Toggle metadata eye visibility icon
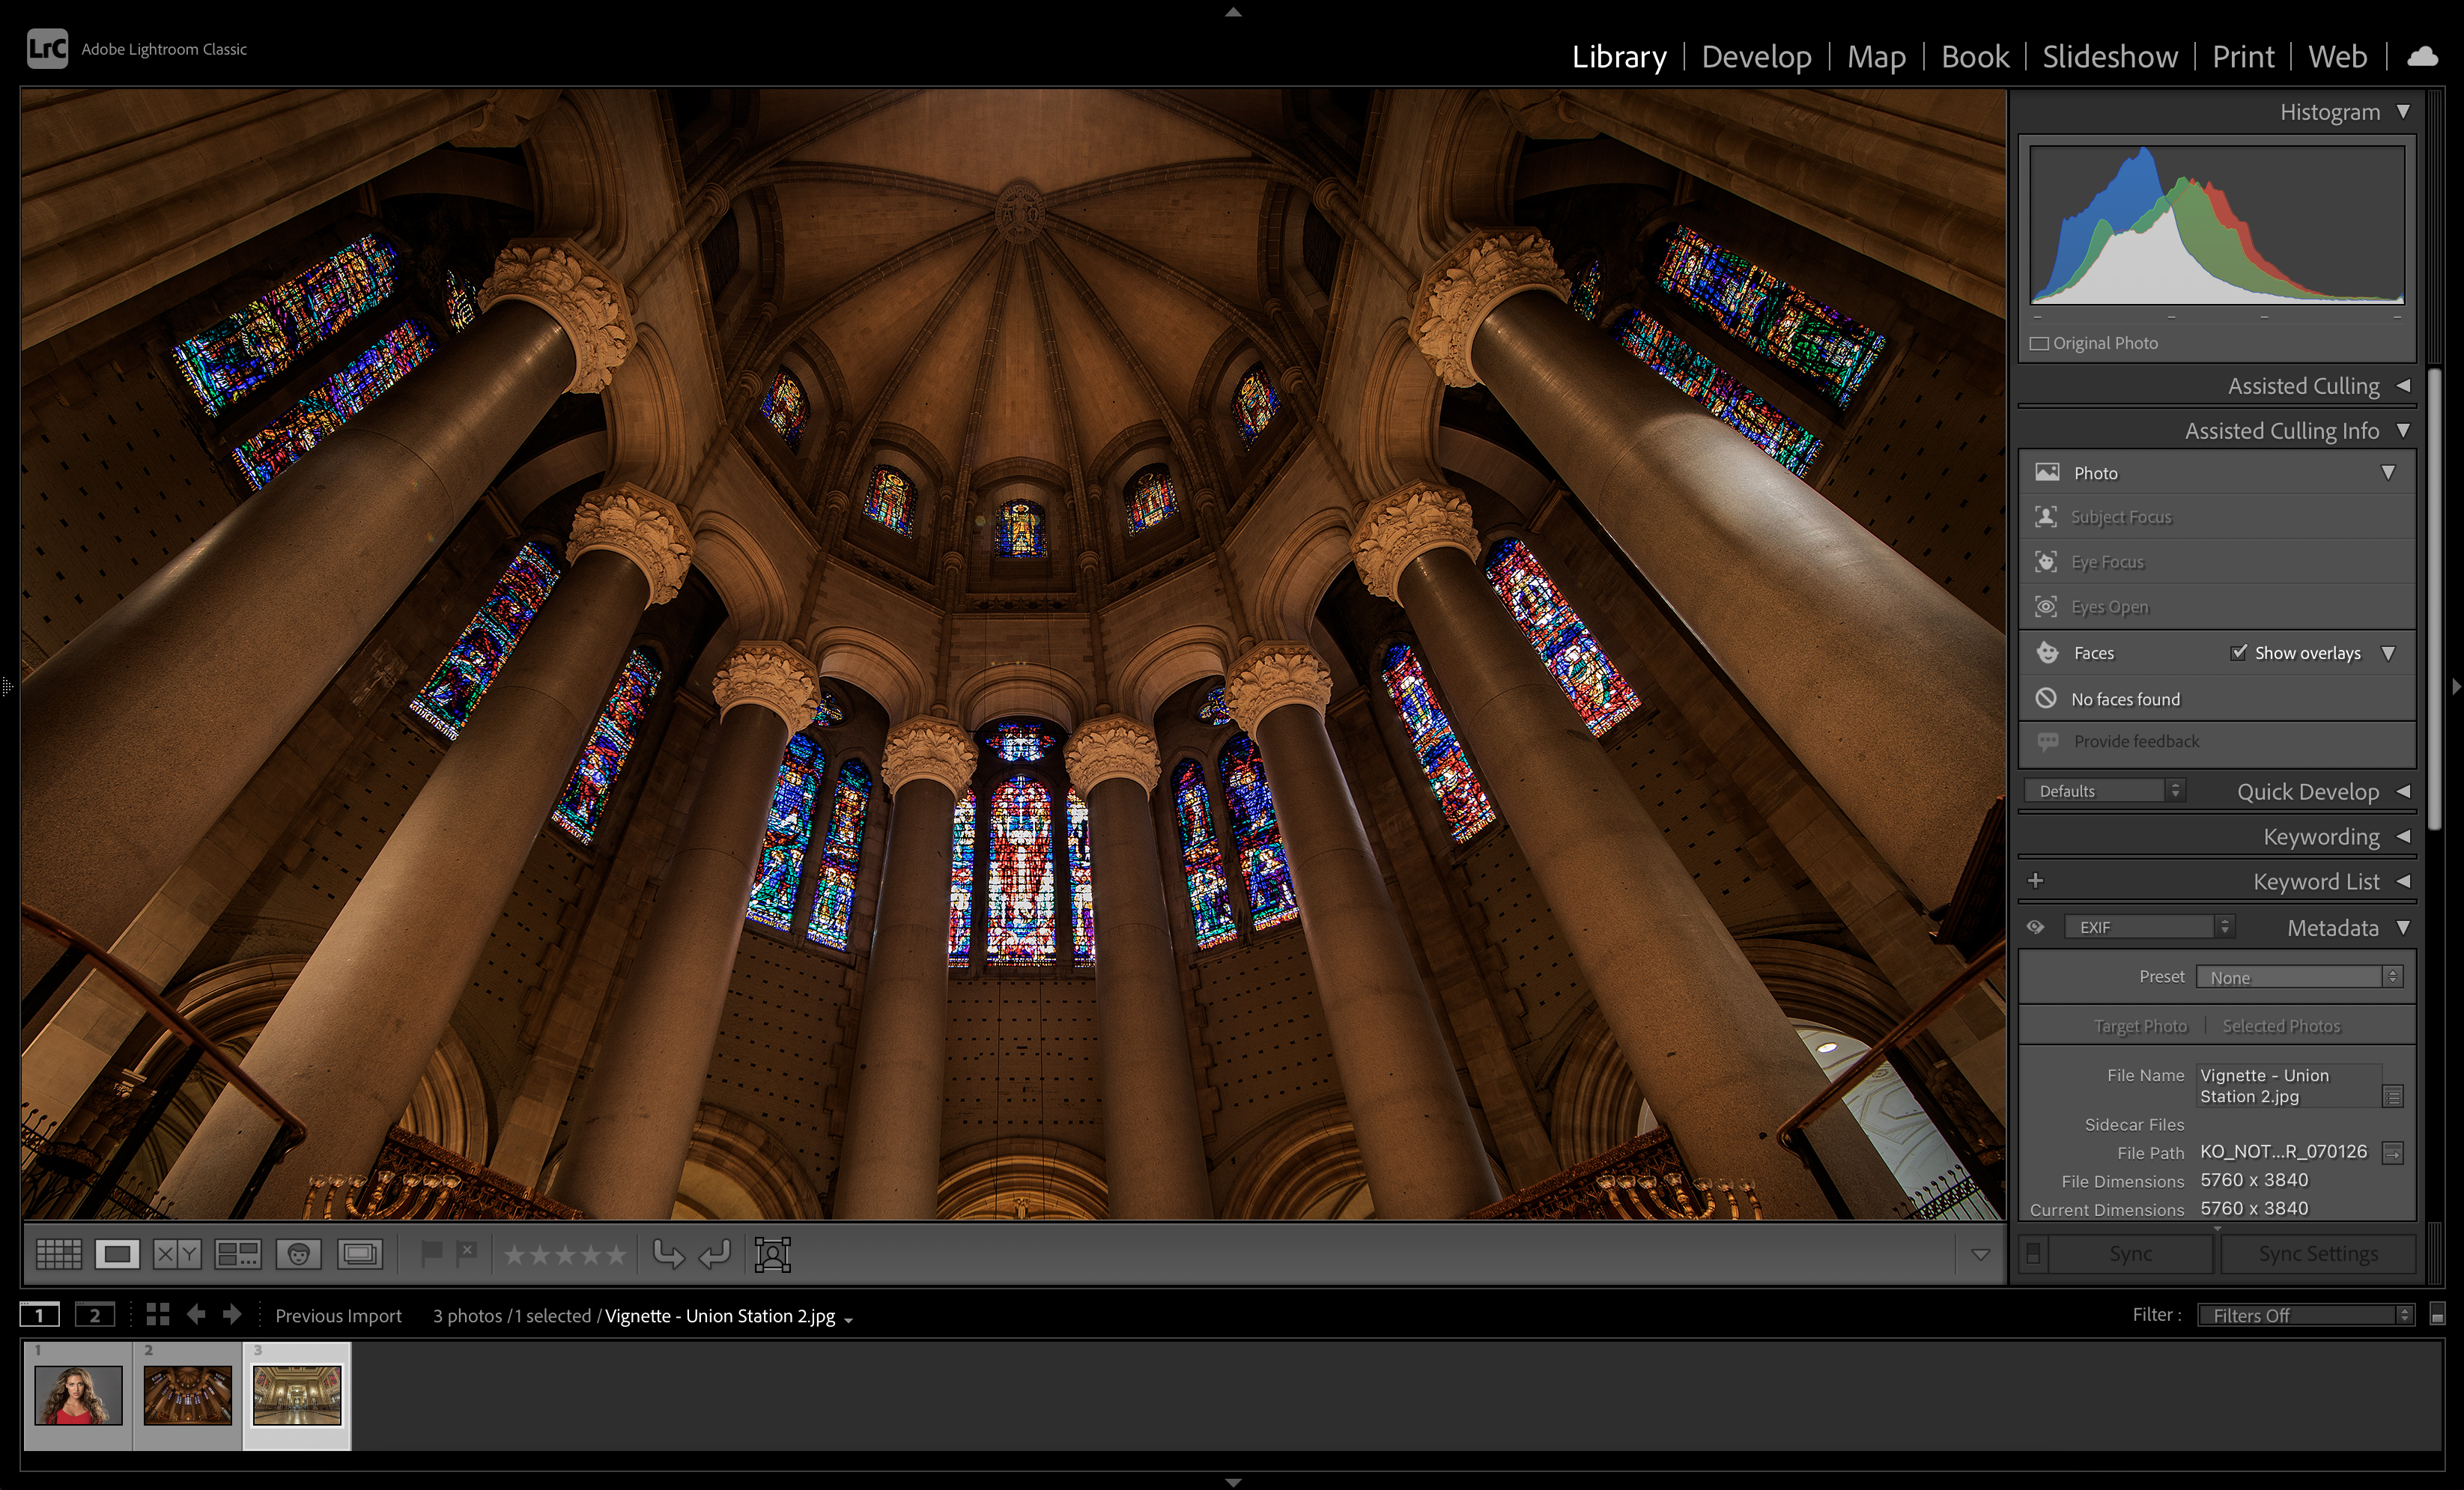 [x=2035, y=927]
